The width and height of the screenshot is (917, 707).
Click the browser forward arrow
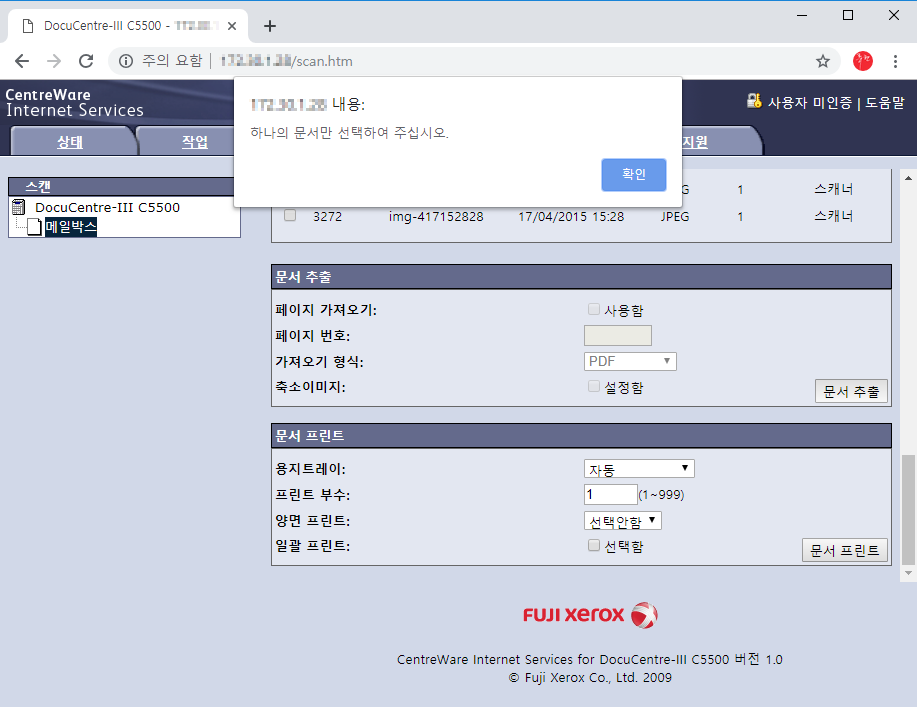click(54, 61)
